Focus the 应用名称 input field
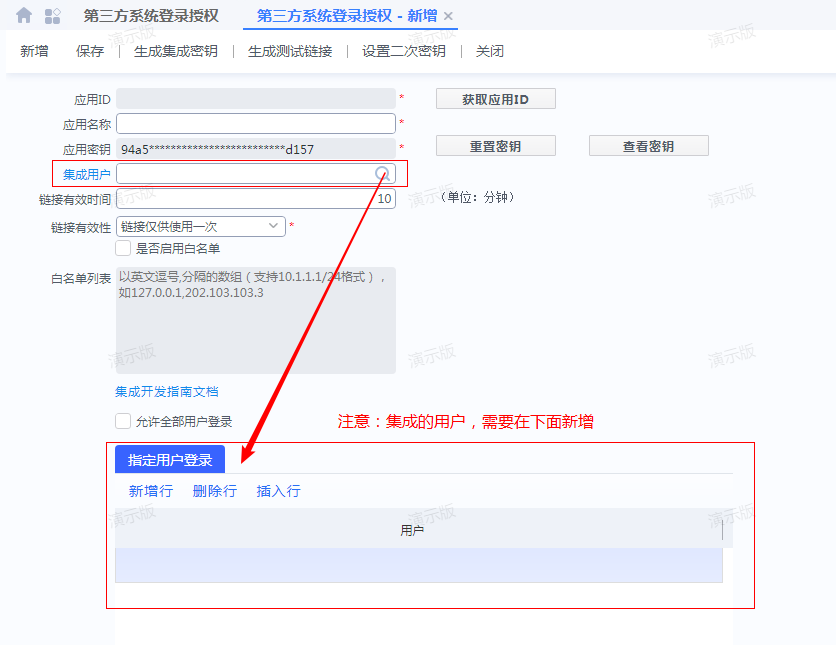Viewport: 836px width, 645px height. point(255,124)
